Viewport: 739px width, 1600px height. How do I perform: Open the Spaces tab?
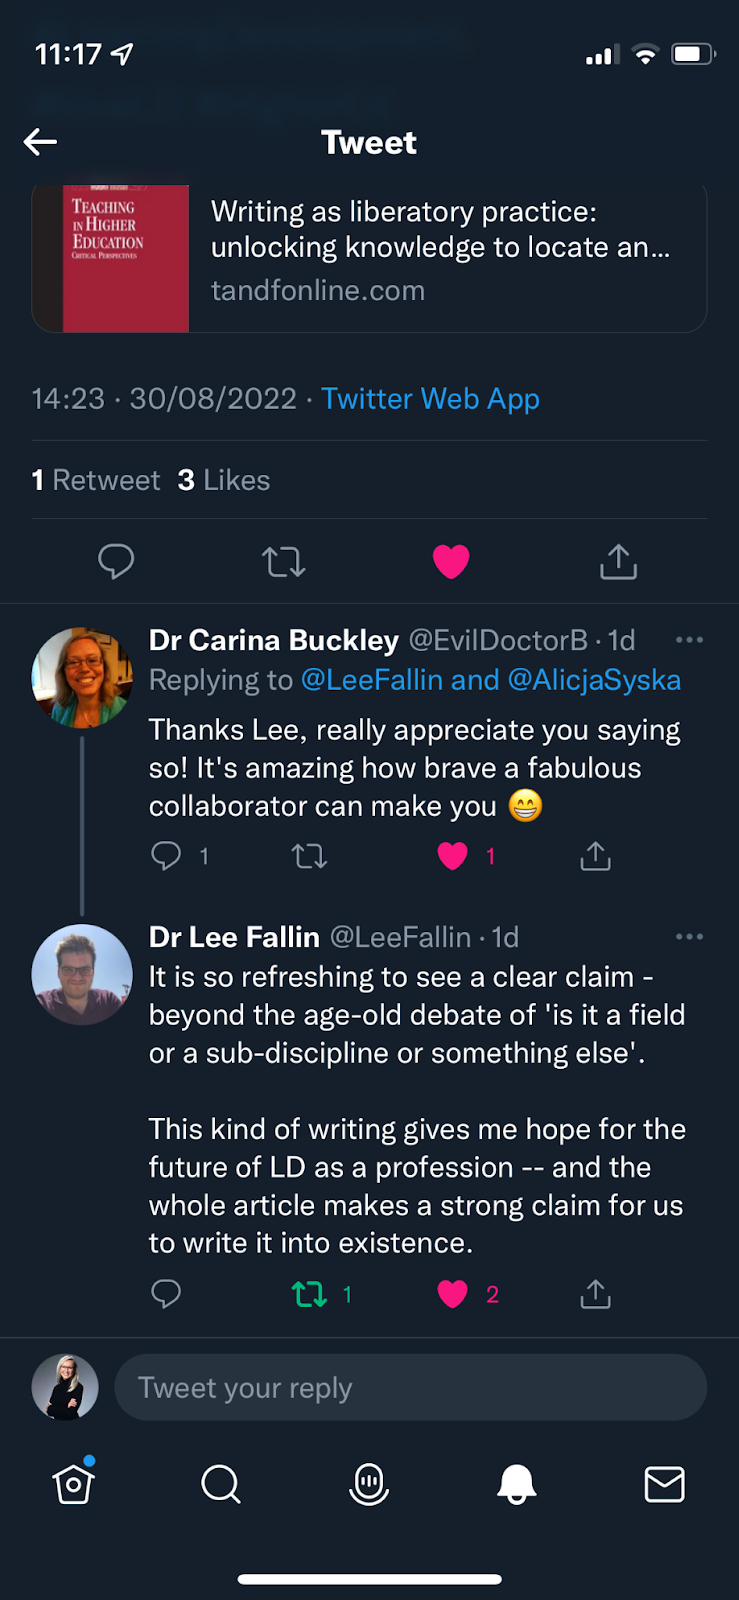(369, 1484)
